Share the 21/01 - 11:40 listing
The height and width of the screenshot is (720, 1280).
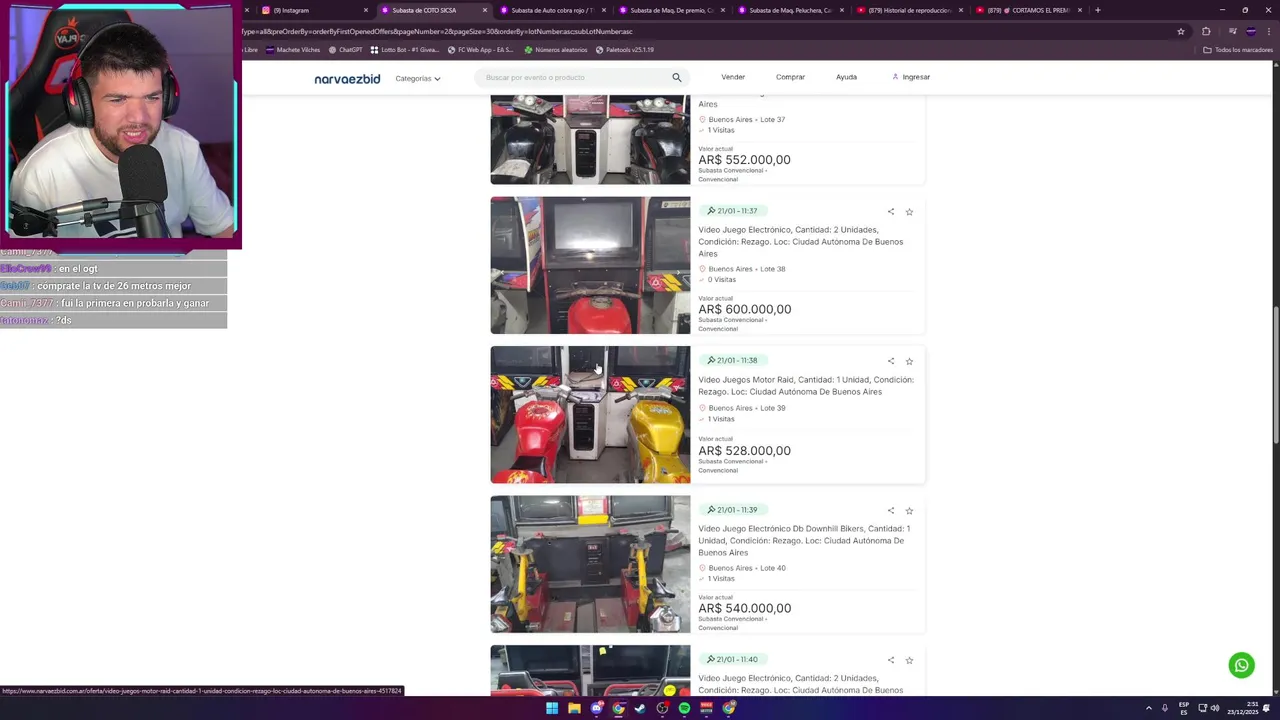tap(891, 660)
